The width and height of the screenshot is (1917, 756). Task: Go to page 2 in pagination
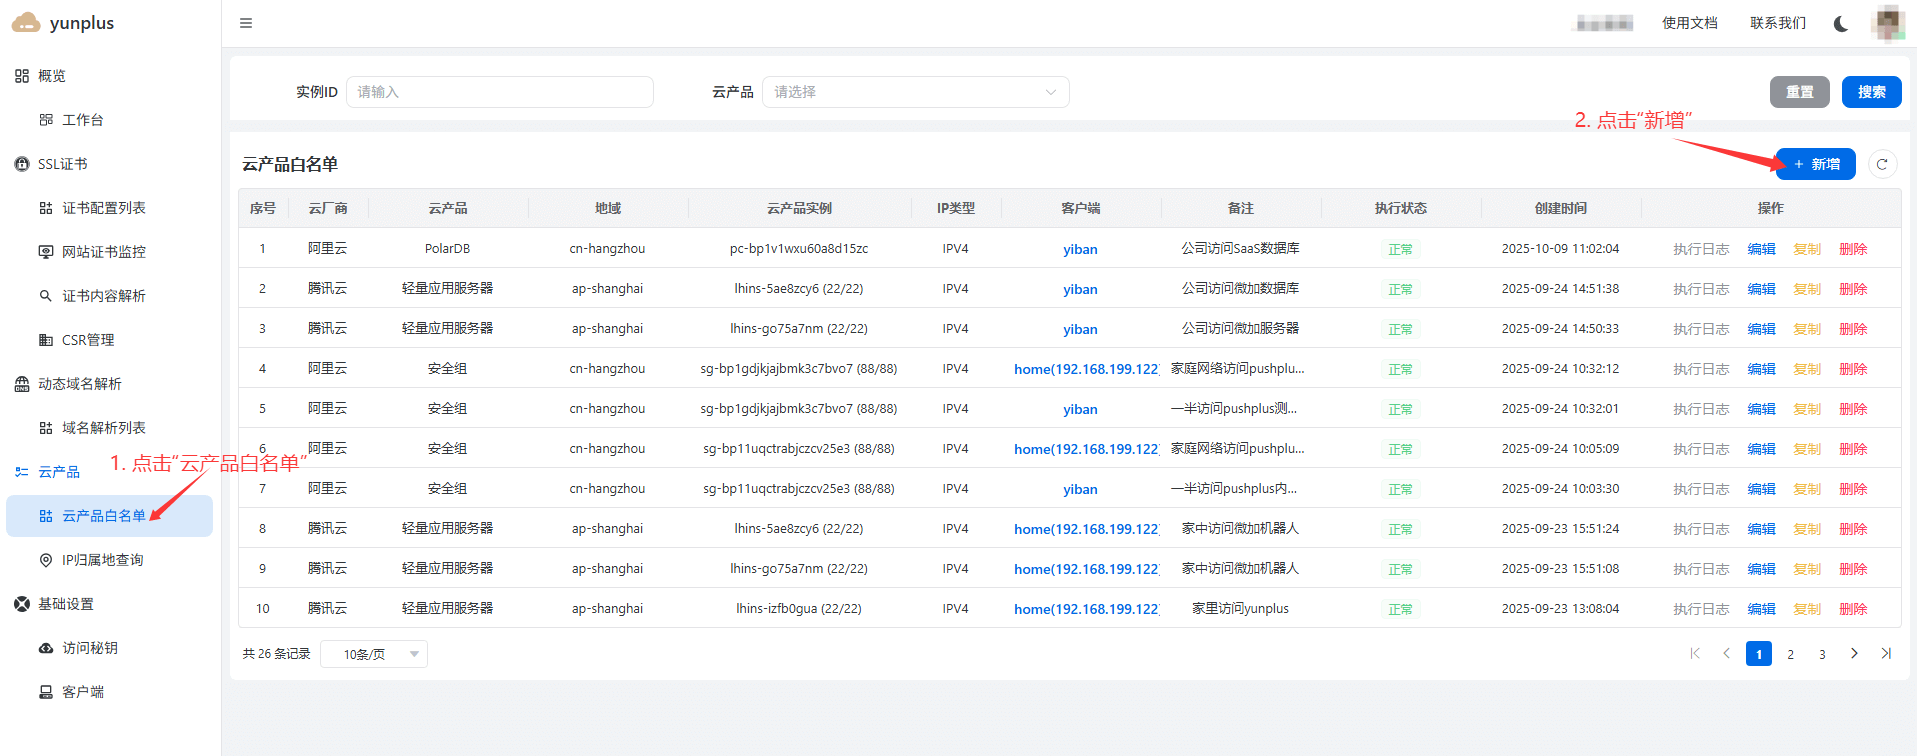point(1790,654)
